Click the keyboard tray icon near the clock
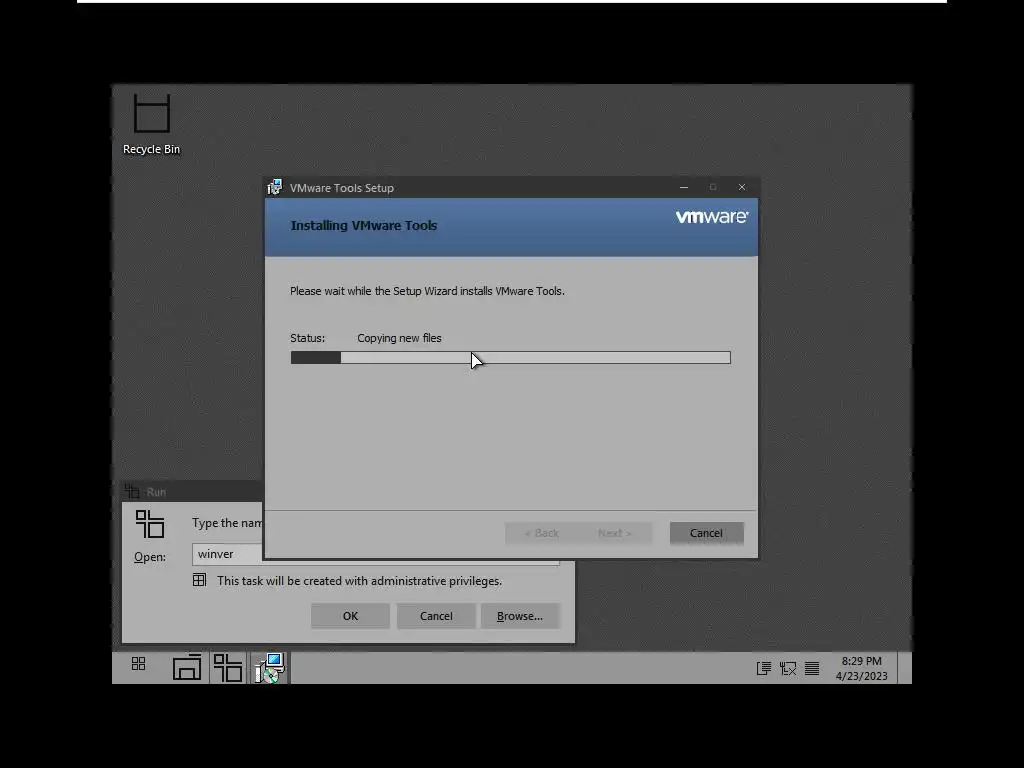The width and height of the screenshot is (1024, 768). click(x=812, y=668)
